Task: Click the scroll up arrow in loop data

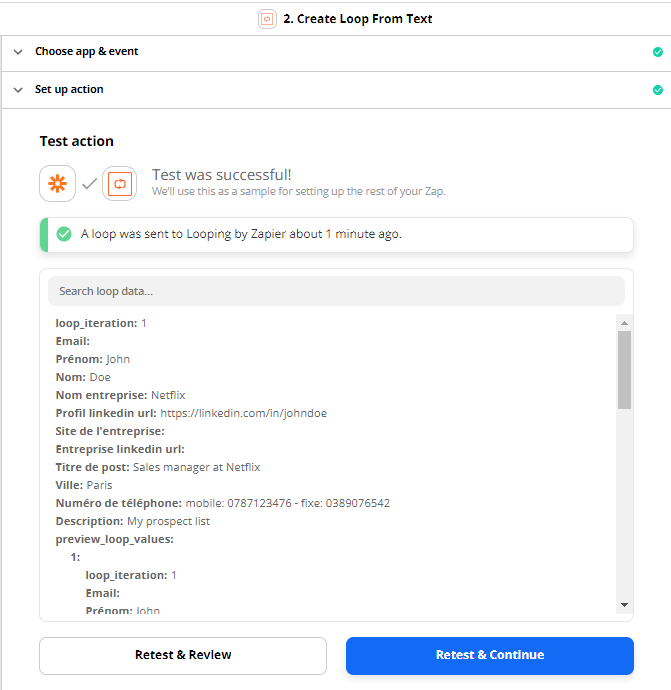Action: [624, 323]
